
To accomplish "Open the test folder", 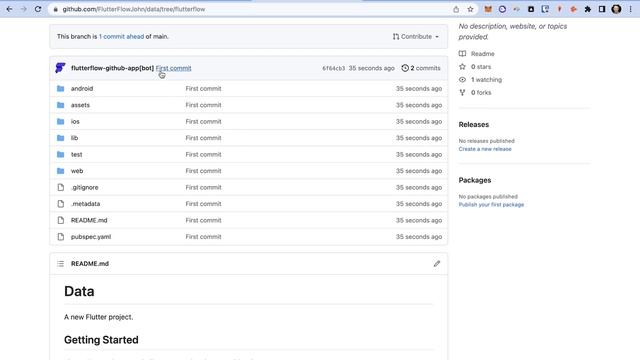I will click(77, 154).
